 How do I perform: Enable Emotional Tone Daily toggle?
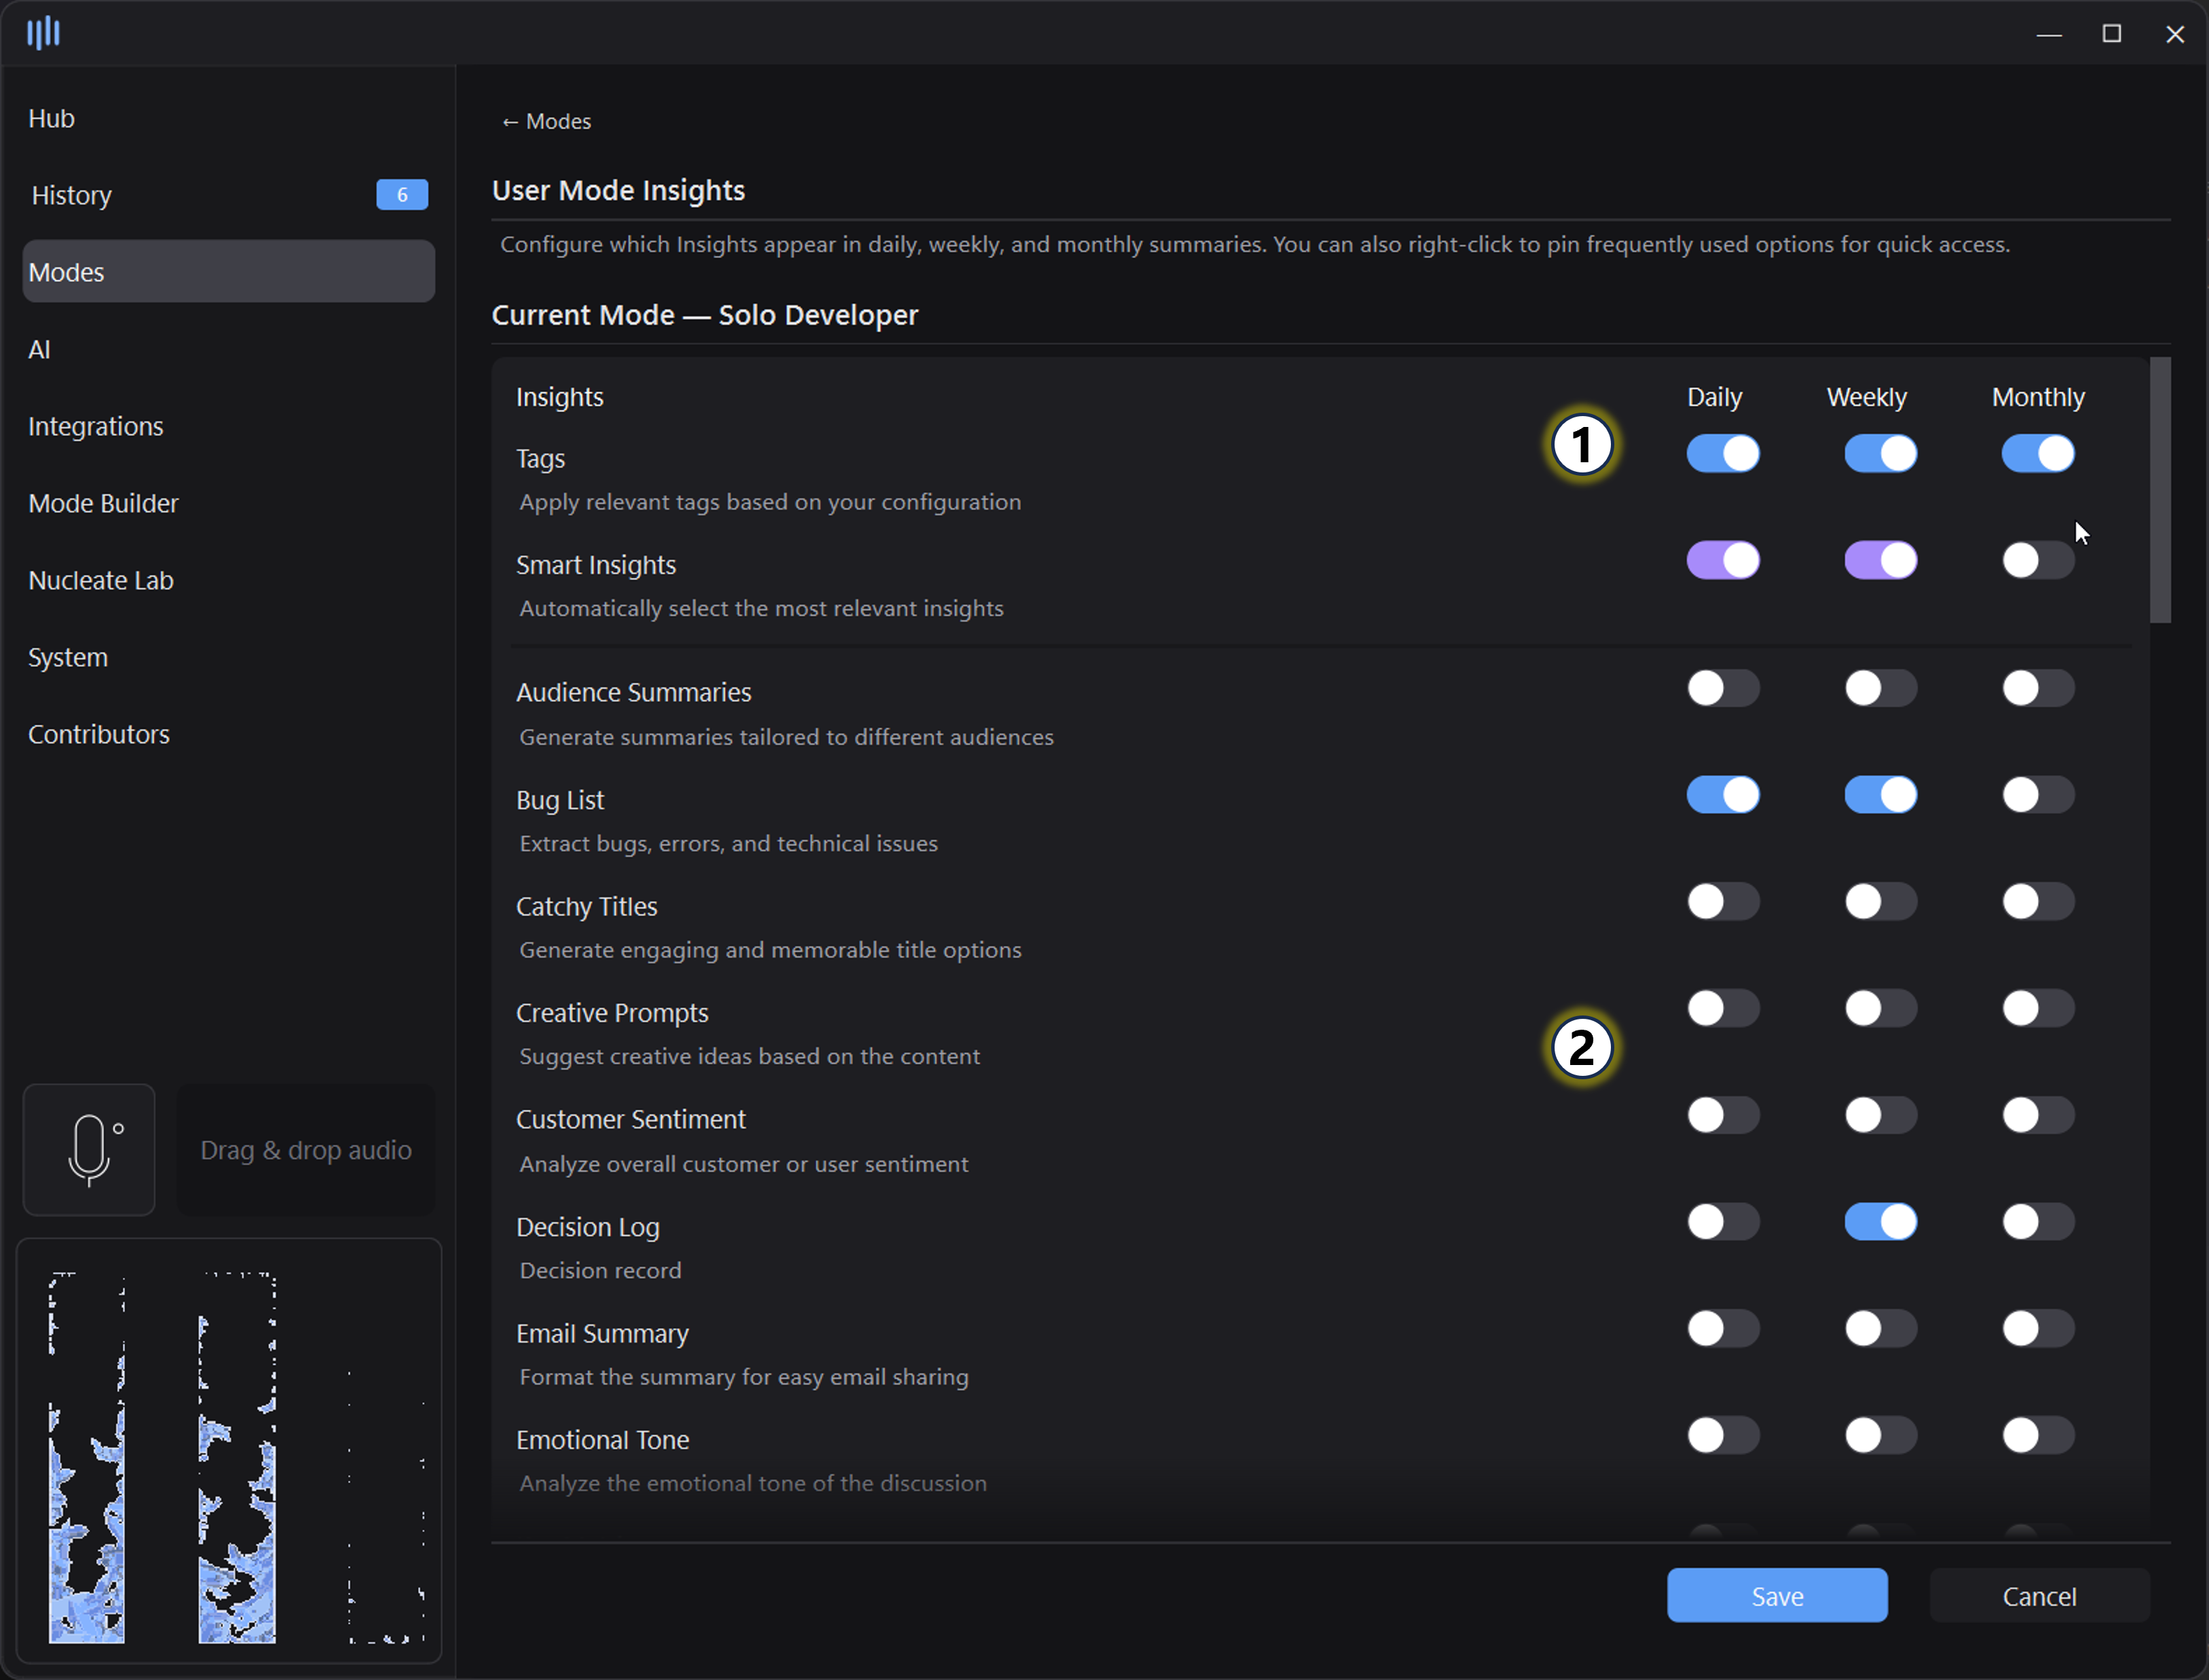tap(1723, 1436)
